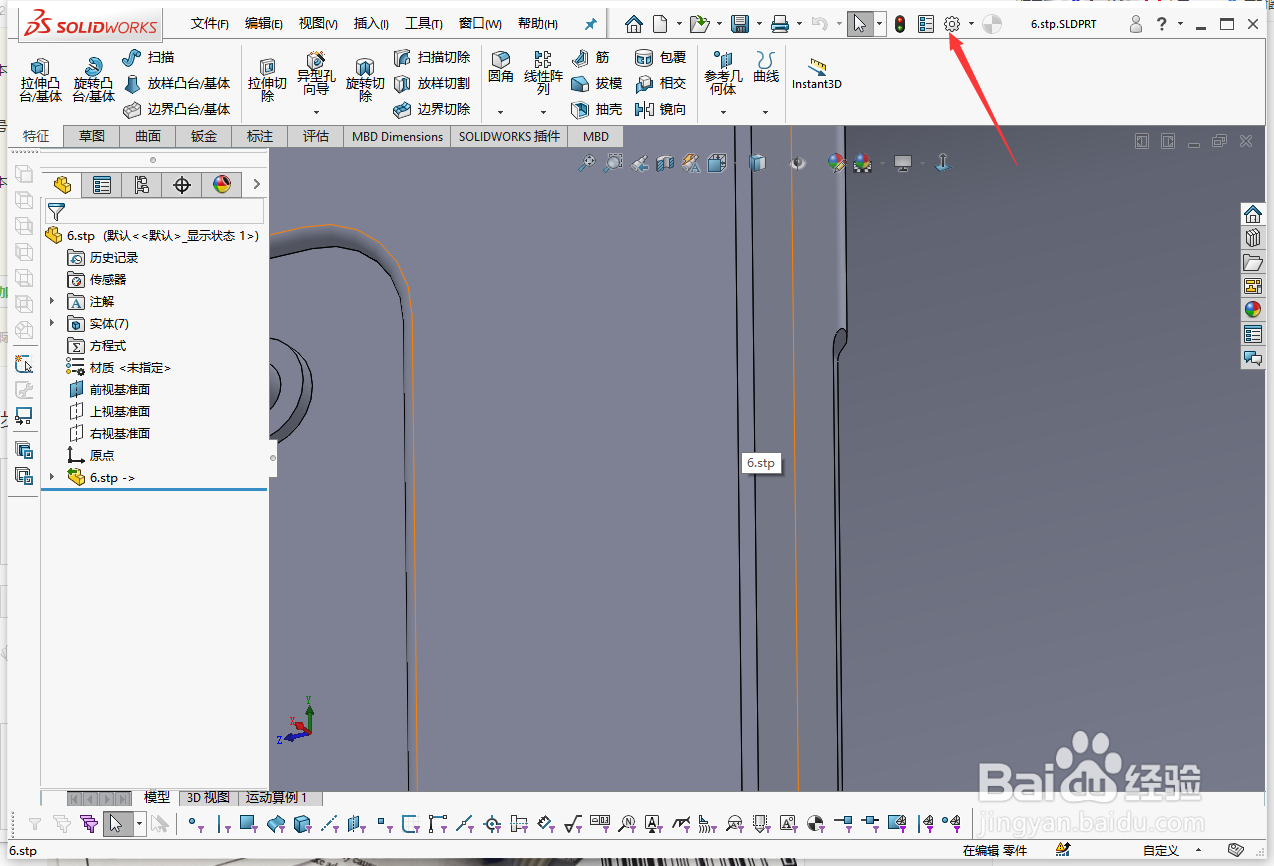This screenshot has width=1274, height=866.
Task: Start the Revolved Cut (旋转切除) tool
Action: coord(365,80)
